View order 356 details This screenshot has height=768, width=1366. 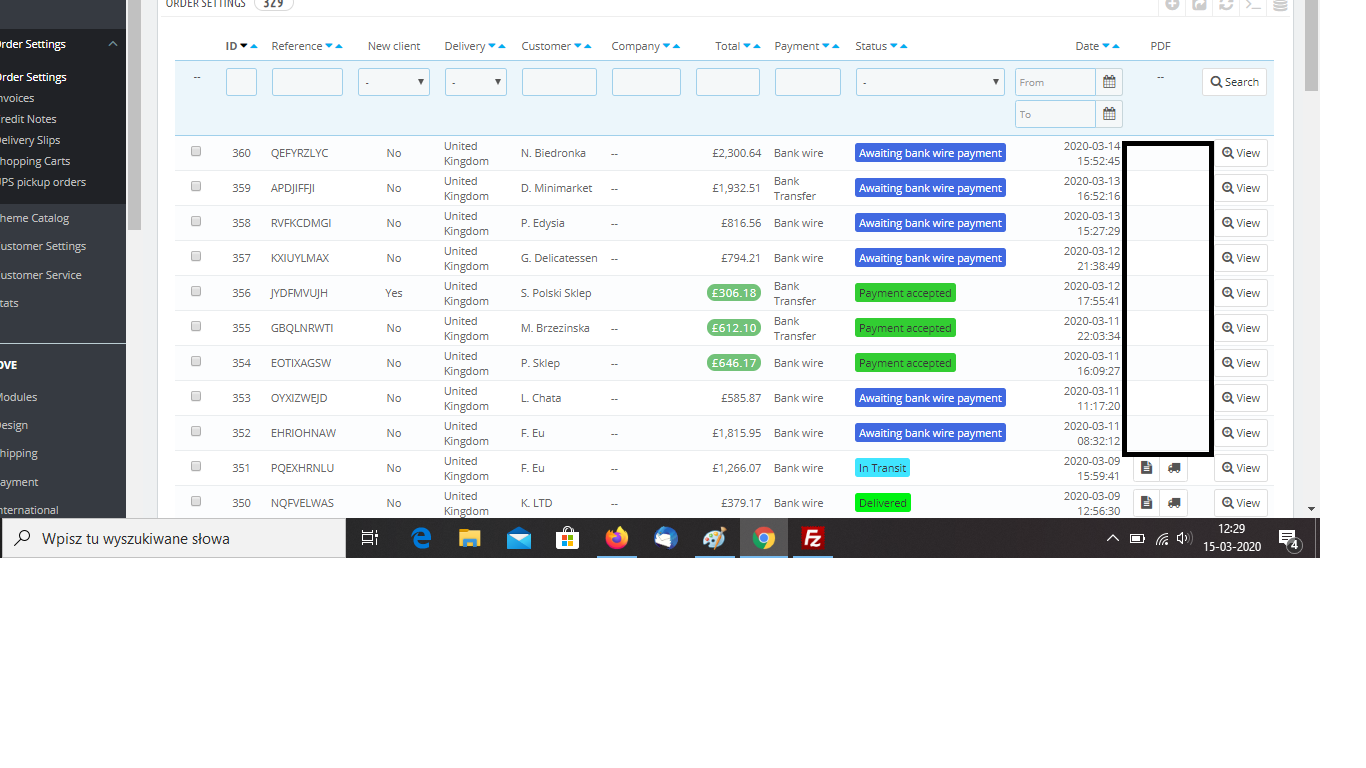click(1241, 293)
